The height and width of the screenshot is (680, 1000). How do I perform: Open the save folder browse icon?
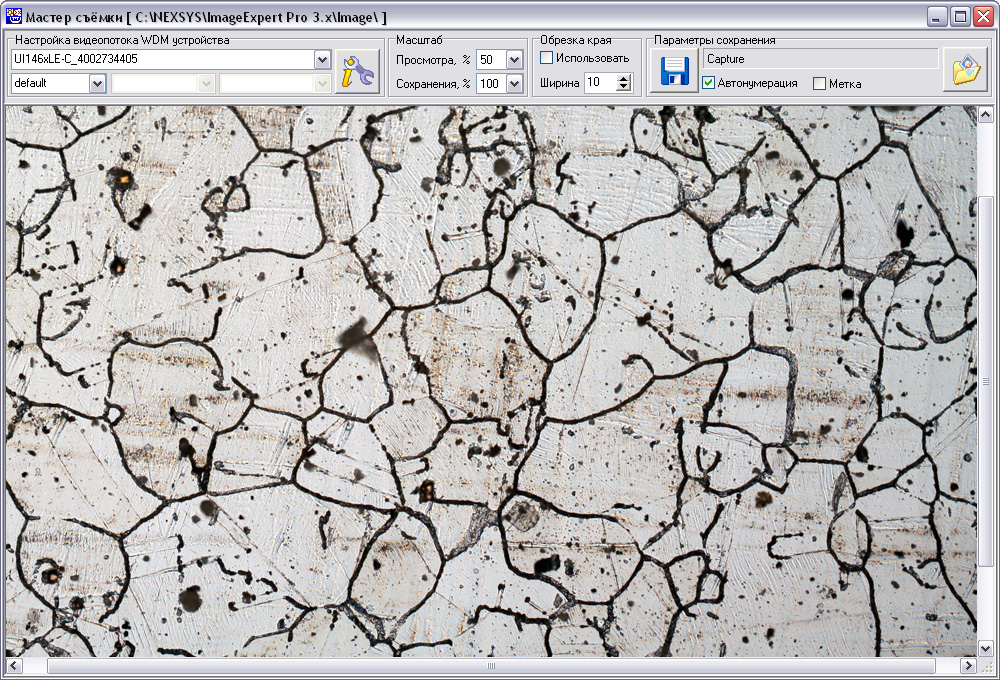[x=965, y=71]
